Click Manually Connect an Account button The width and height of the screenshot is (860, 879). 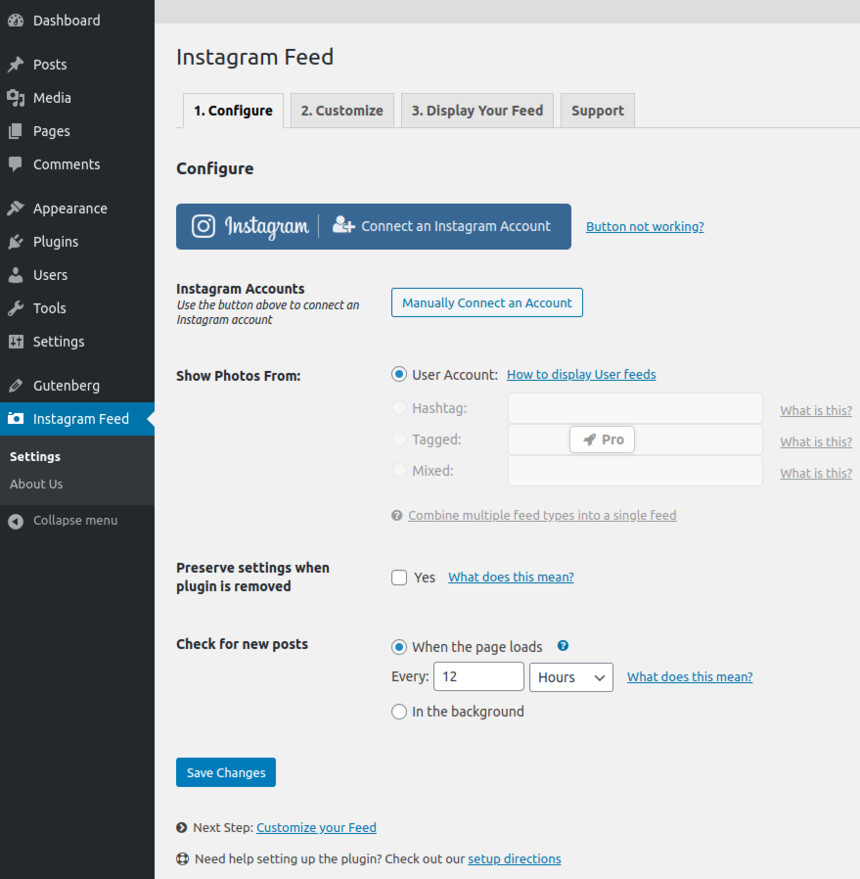487,303
